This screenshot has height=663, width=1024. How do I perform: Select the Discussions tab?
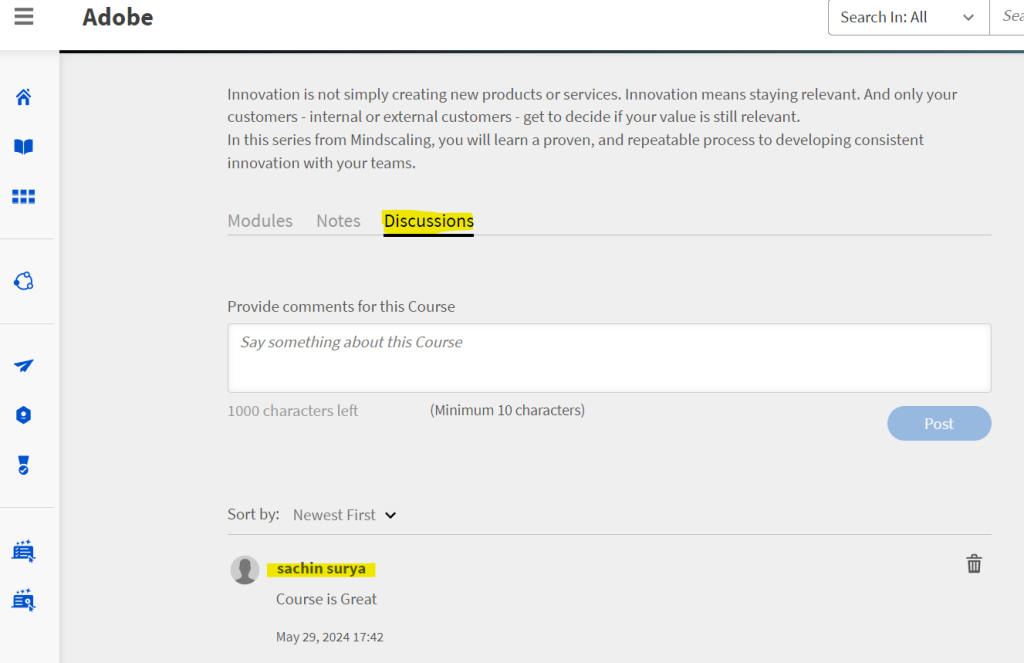point(428,221)
